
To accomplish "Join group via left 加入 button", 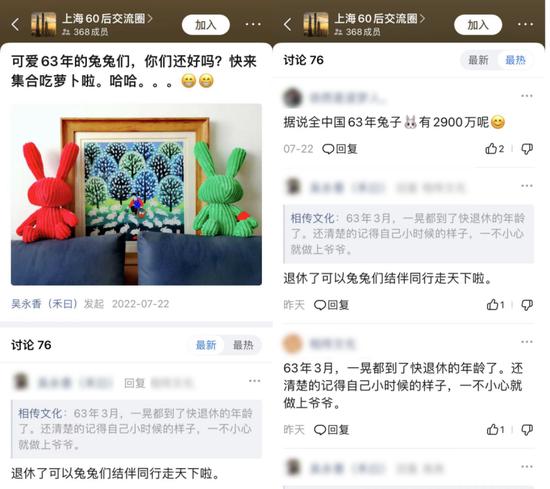I will (x=206, y=25).
